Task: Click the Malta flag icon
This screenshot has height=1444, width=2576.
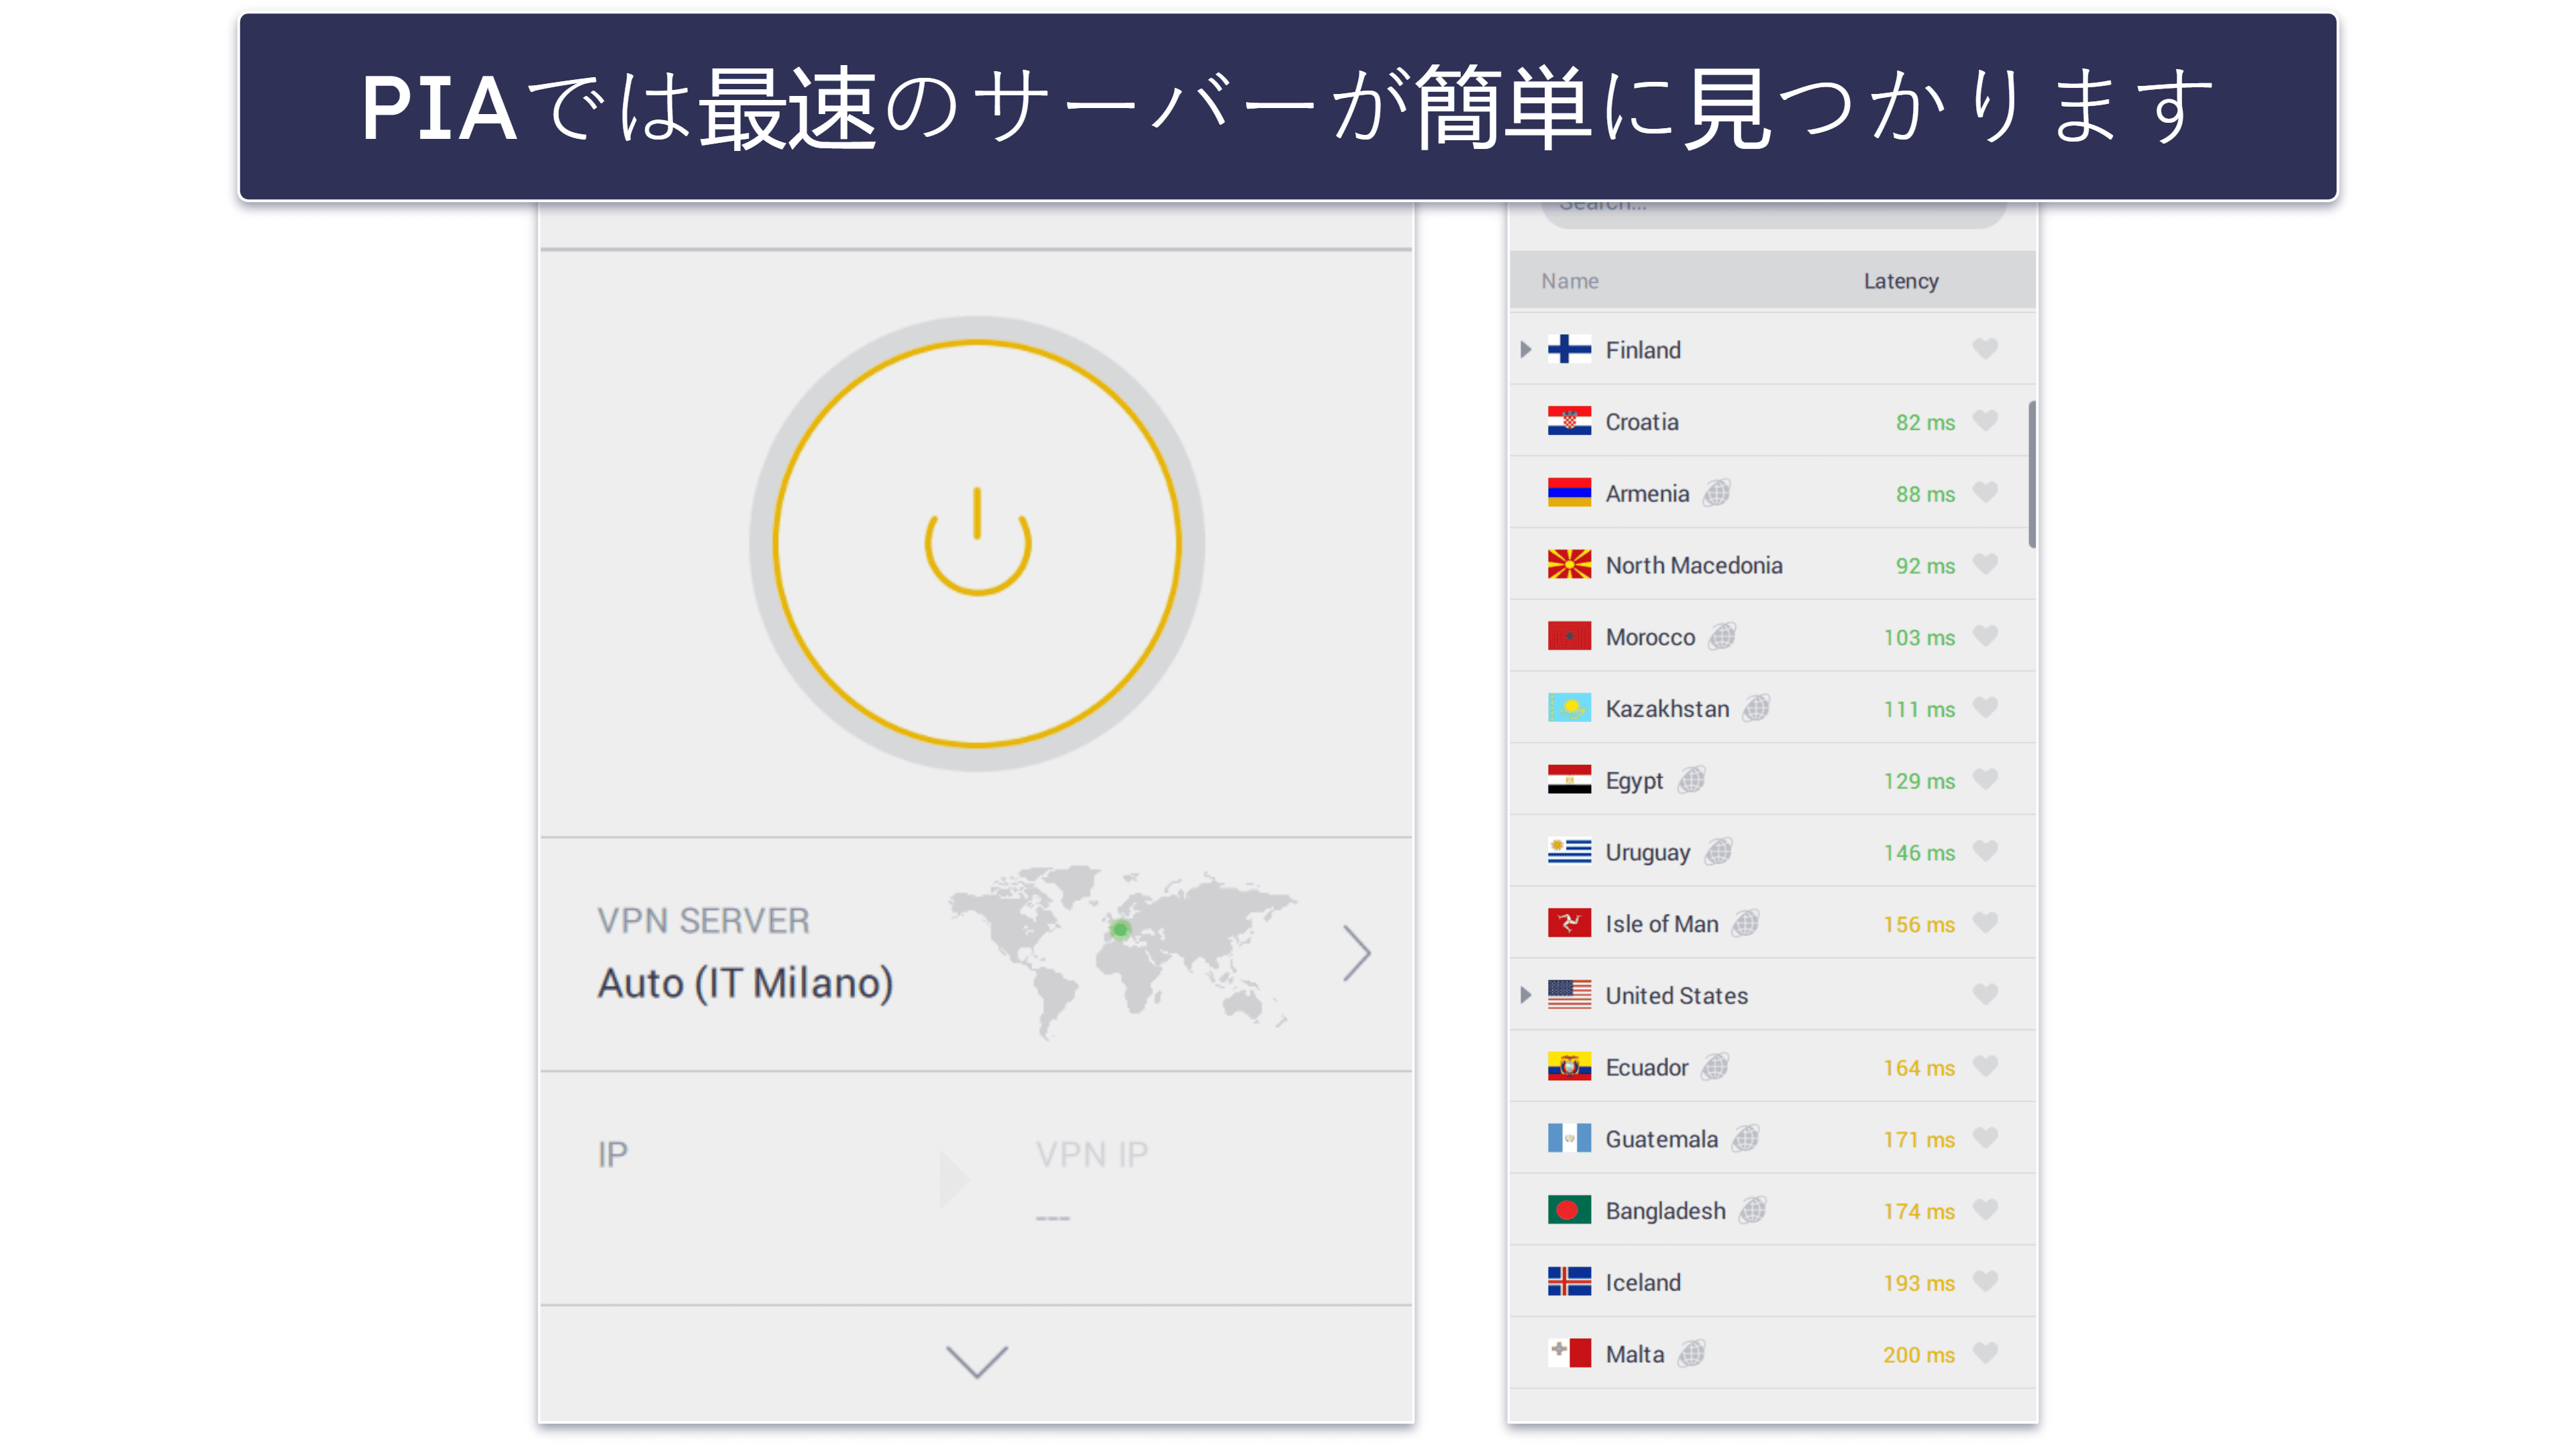Action: tap(1569, 1354)
